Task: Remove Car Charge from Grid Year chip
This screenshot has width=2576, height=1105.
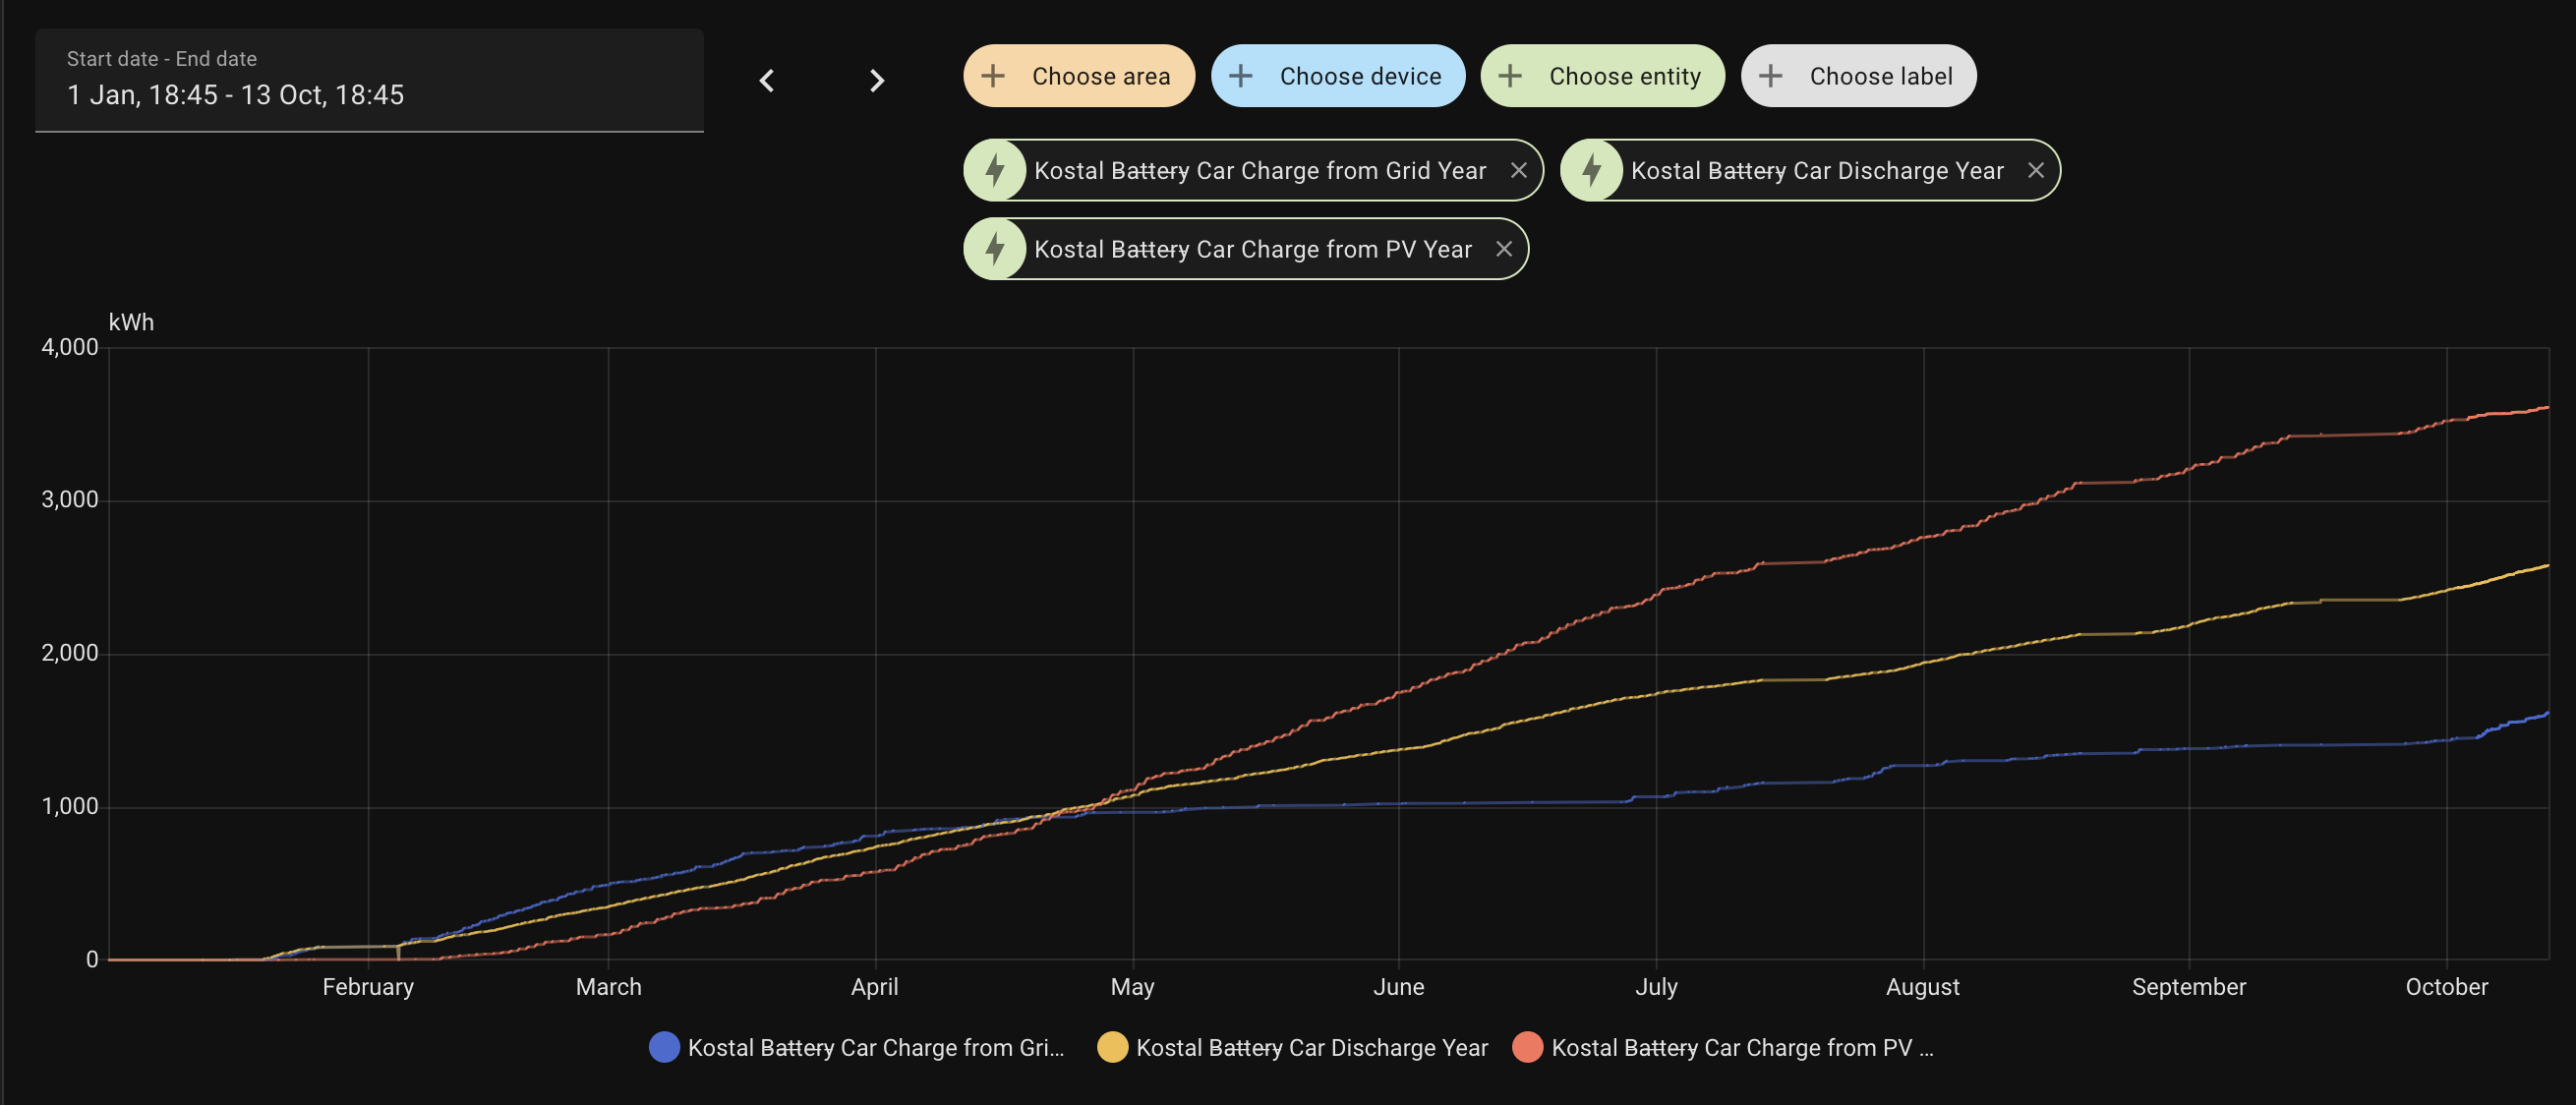Action: (x=1518, y=170)
